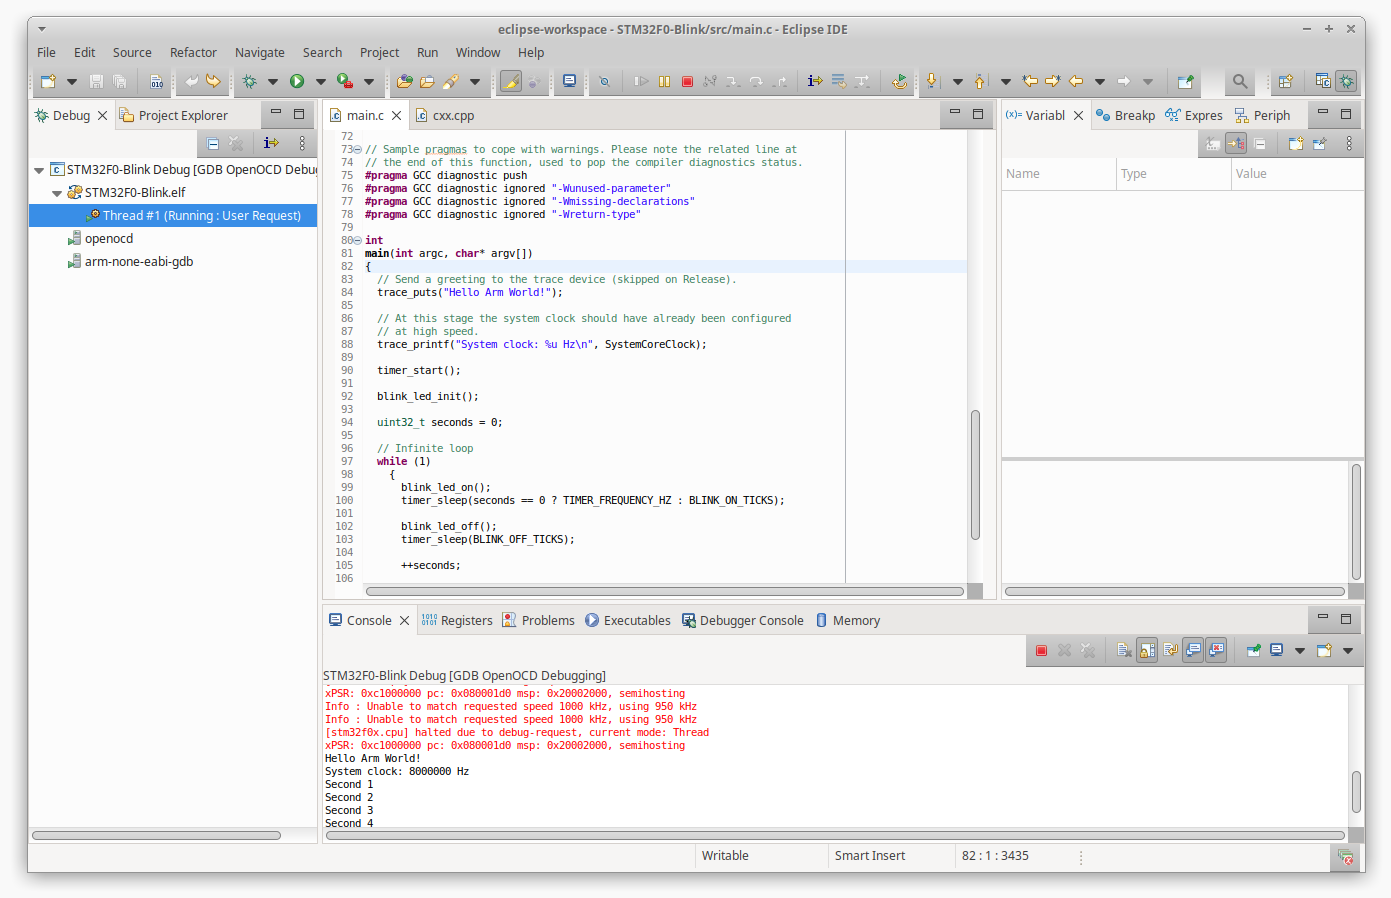Toggle Scroll Lock in Console toolbar
This screenshot has height=898, width=1391.
click(1147, 650)
